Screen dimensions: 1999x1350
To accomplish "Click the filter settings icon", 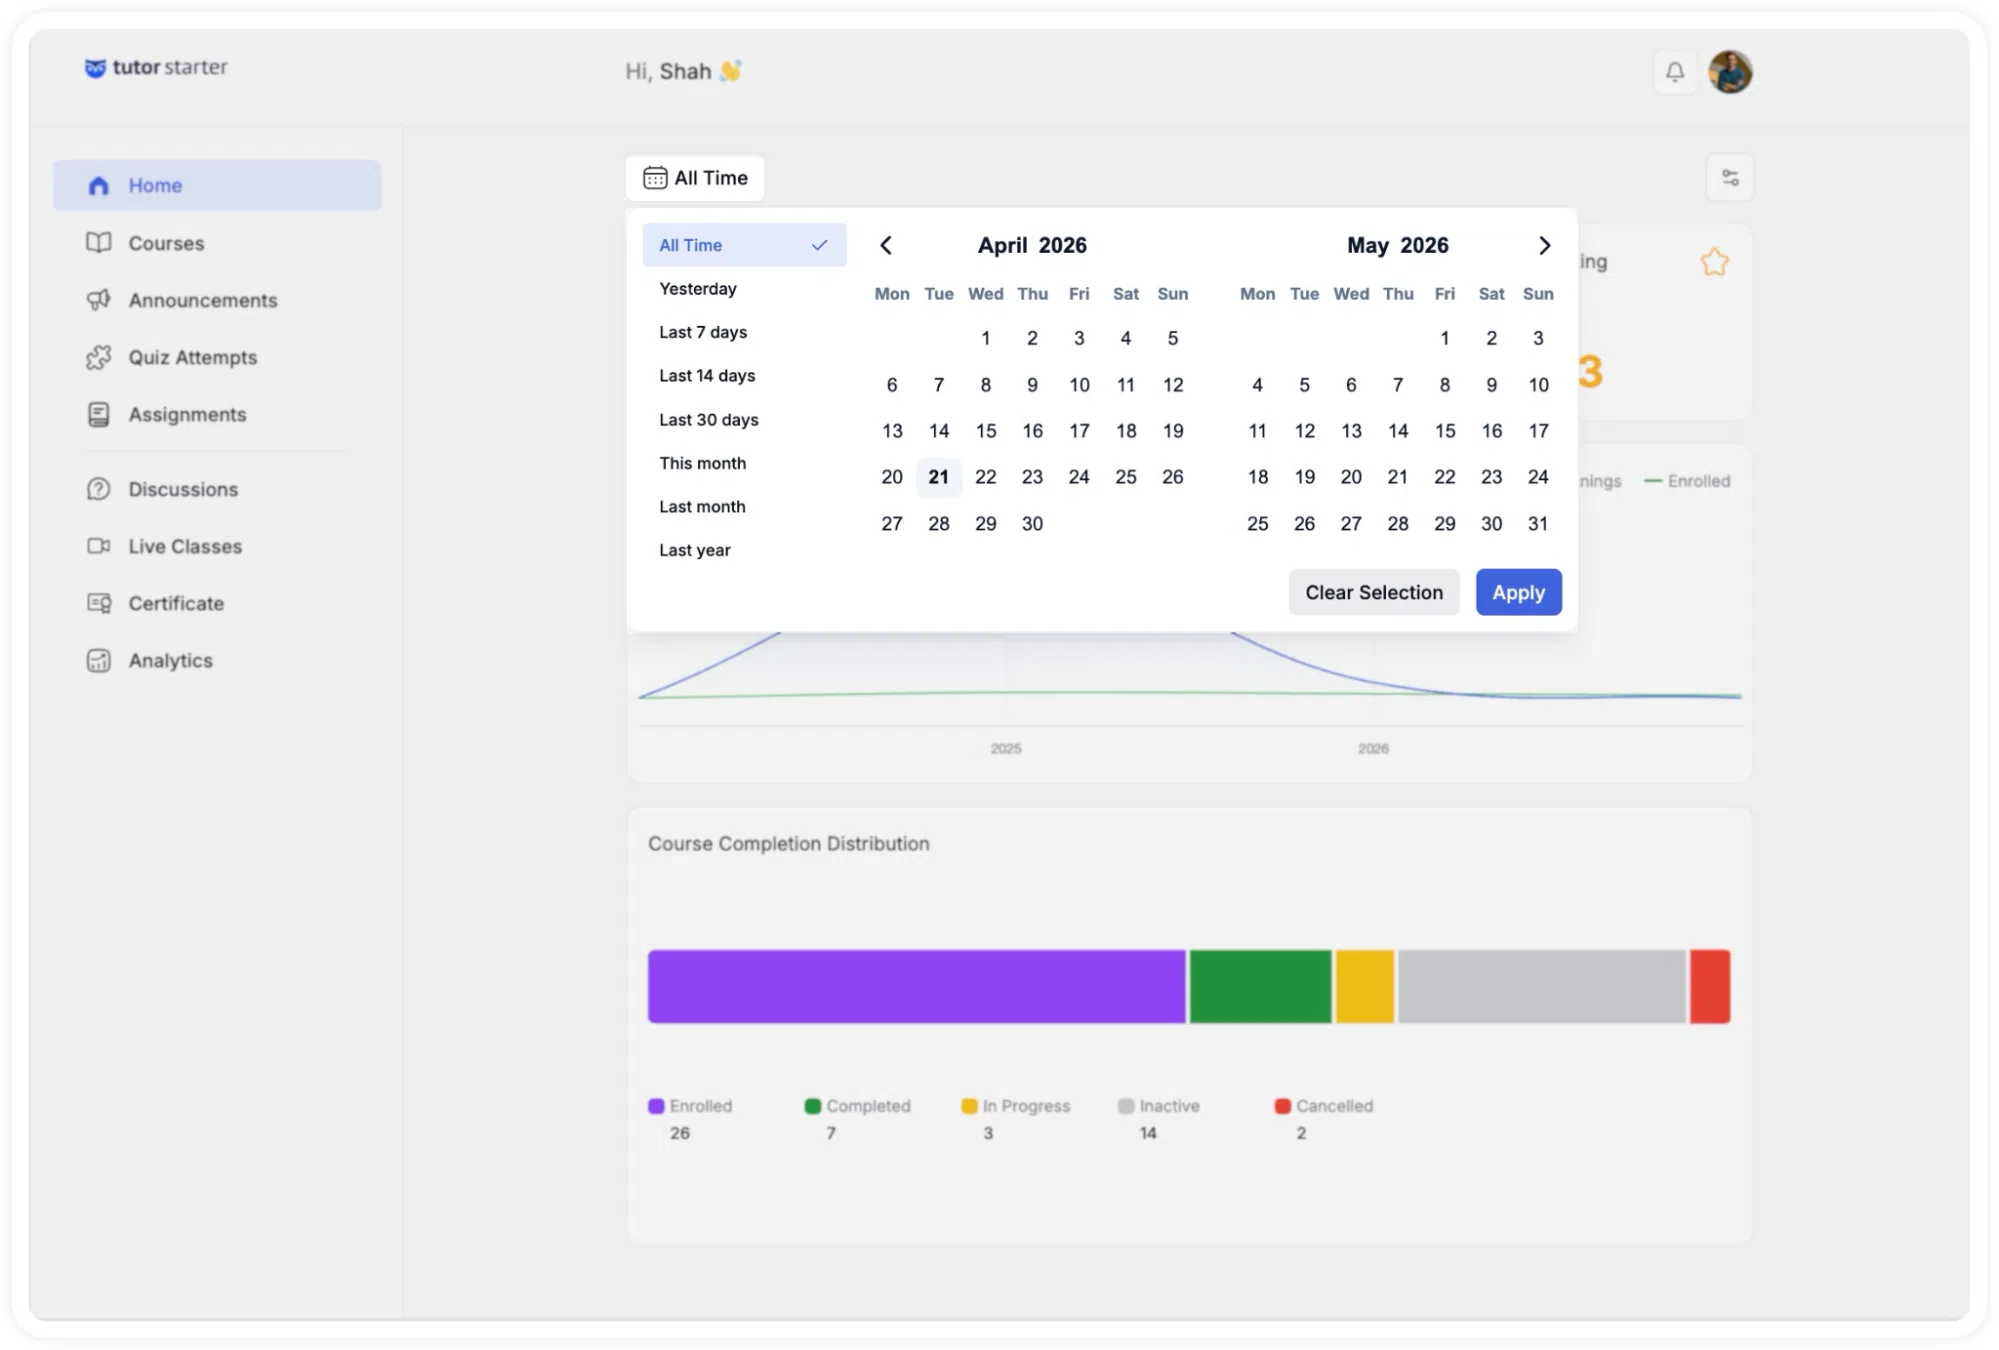I will [1730, 178].
